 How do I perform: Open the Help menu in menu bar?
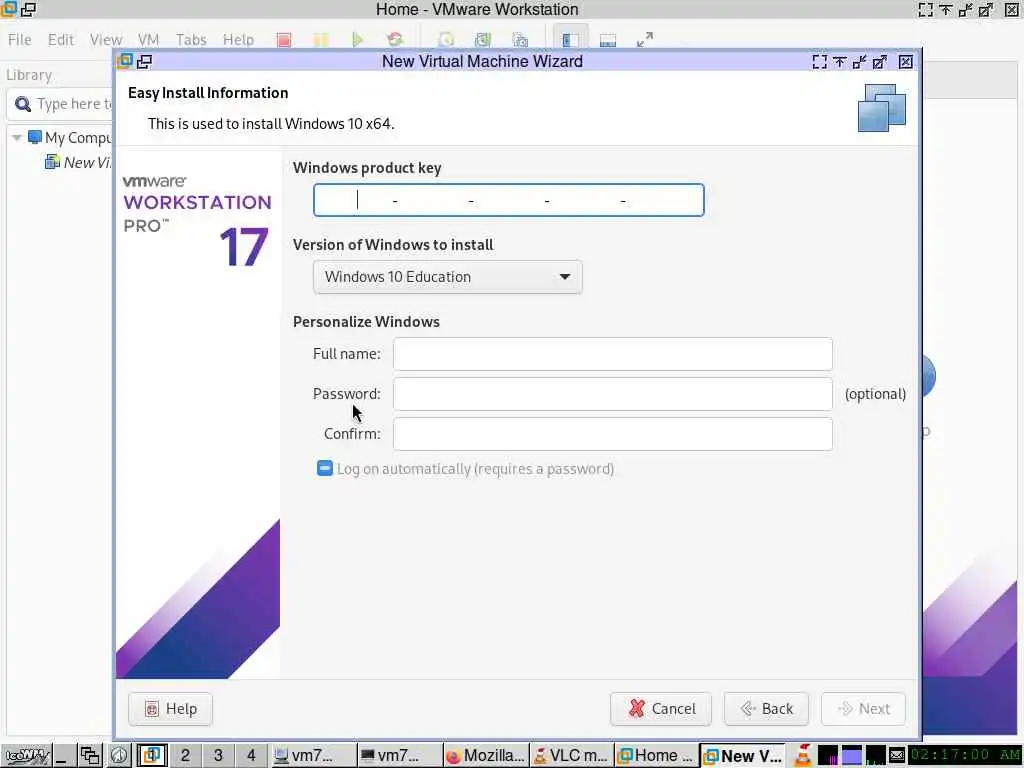click(x=238, y=40)
